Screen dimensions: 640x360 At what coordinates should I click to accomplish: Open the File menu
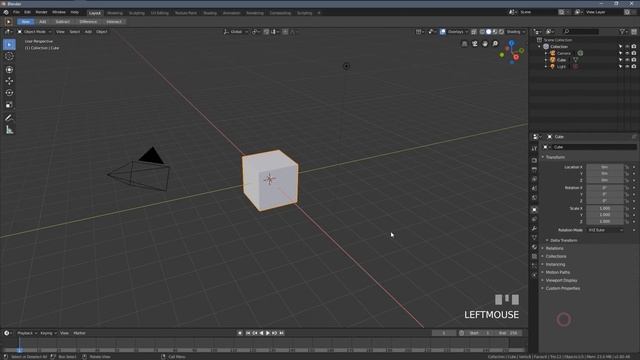coord(16,12)
